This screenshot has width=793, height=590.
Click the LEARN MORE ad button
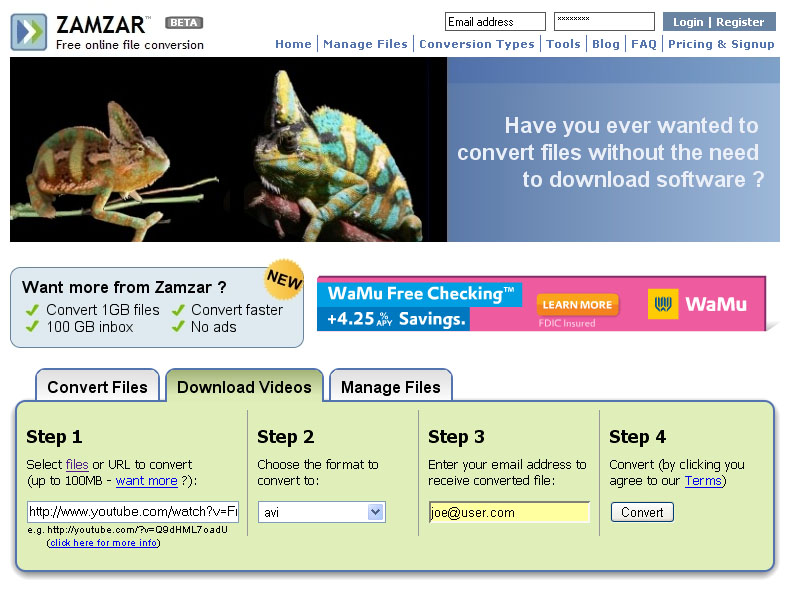point(577,305)
